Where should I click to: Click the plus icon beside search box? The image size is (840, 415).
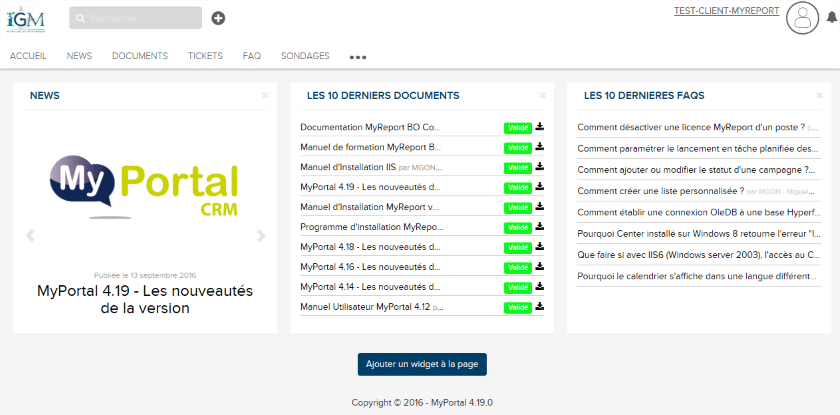pos(218,18)
